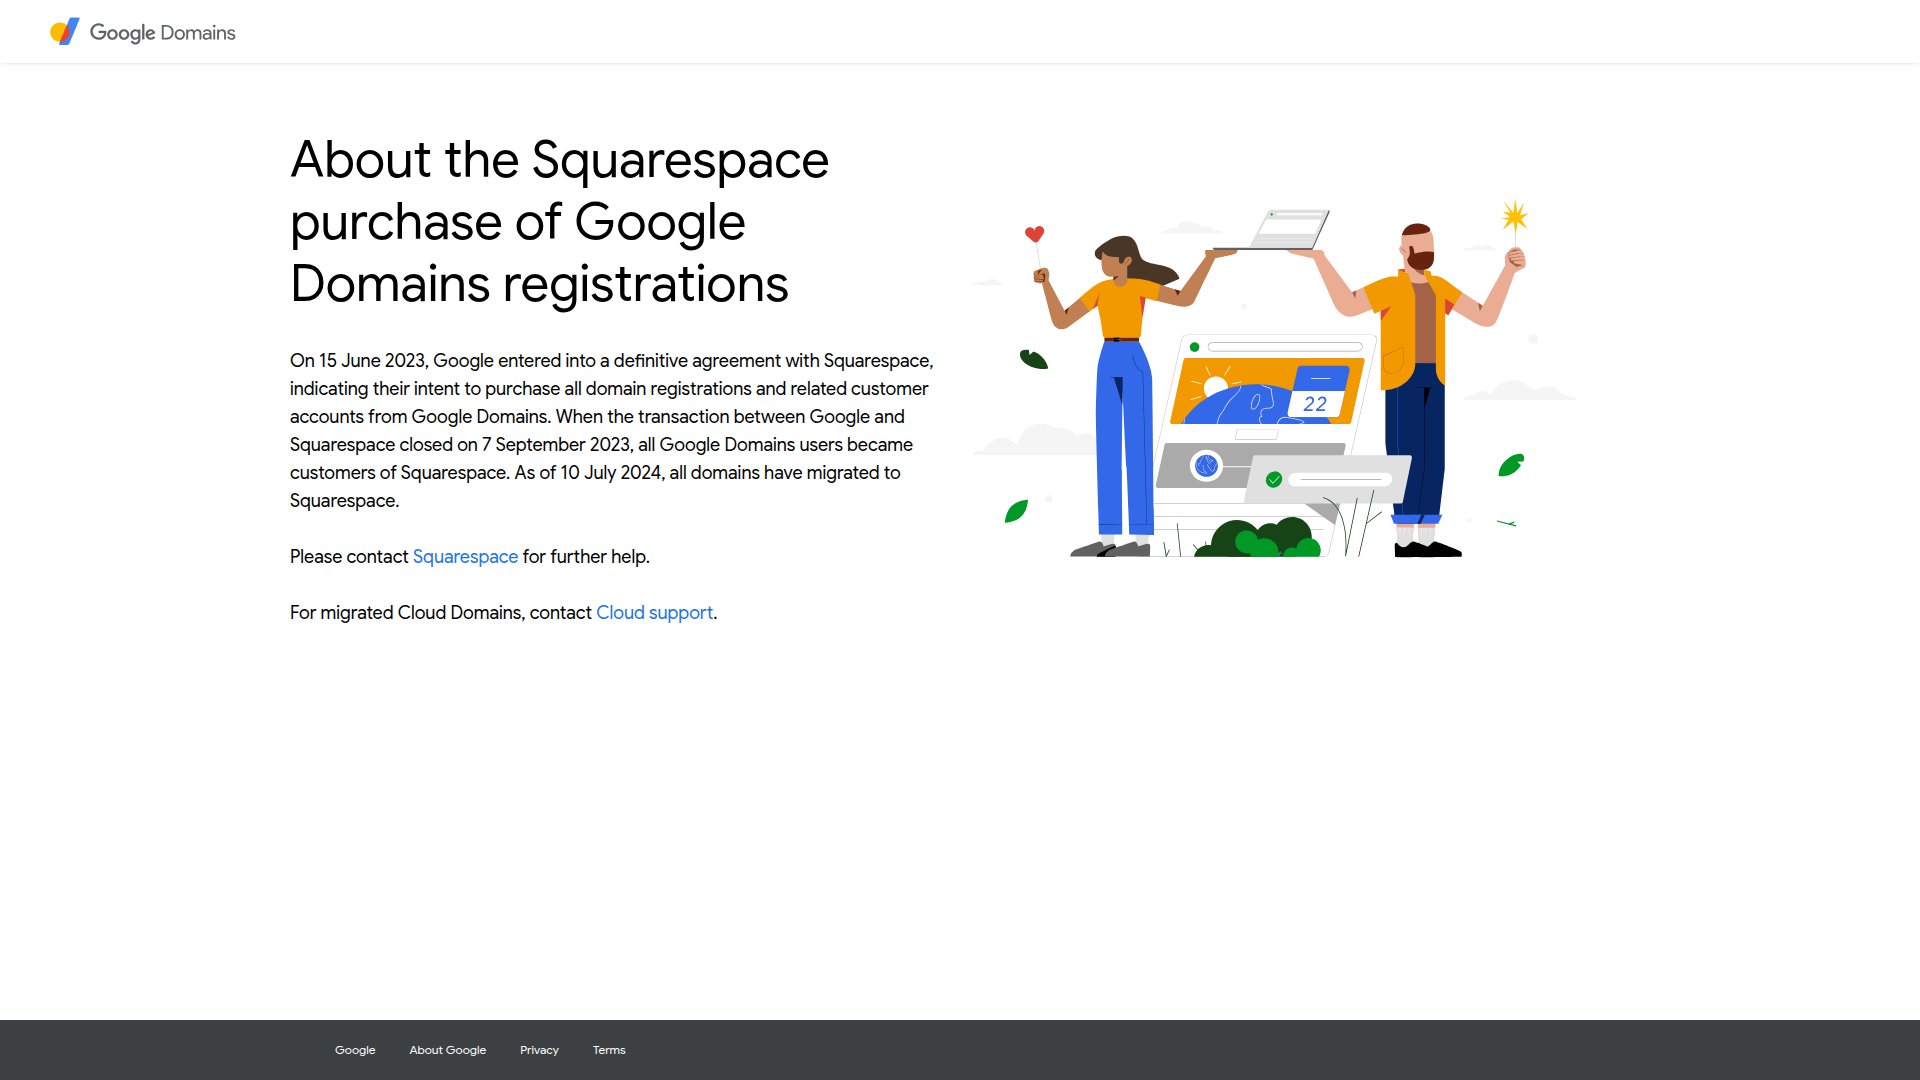This screenshot has width=1920, height=1080.
Task: Click the yellow sparkler star icon
Action: 1514,216
